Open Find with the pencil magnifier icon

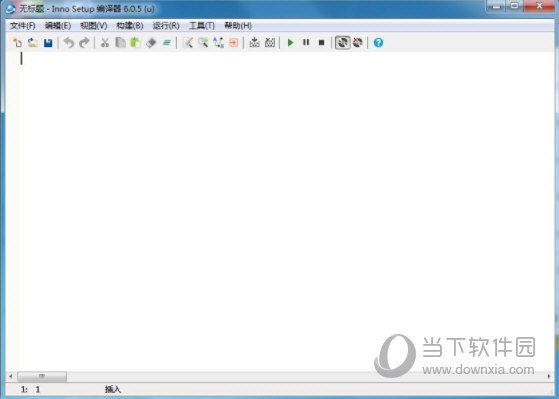click(188, 43)
